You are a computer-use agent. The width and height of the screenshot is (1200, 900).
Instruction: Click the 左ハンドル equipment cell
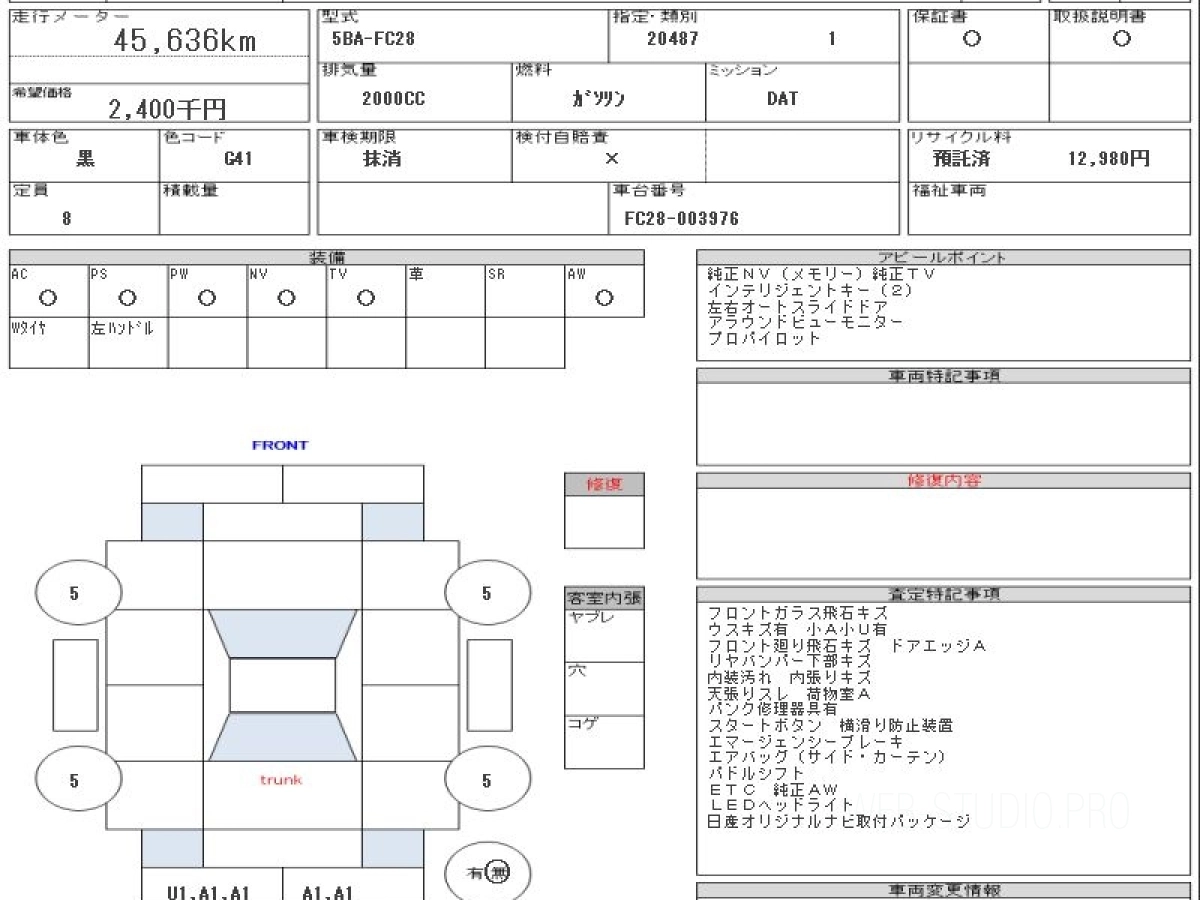click(128, 343)
